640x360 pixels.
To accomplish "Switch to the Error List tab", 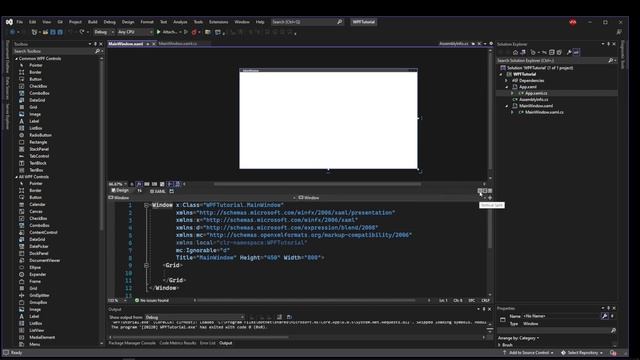I will (207, 343).
